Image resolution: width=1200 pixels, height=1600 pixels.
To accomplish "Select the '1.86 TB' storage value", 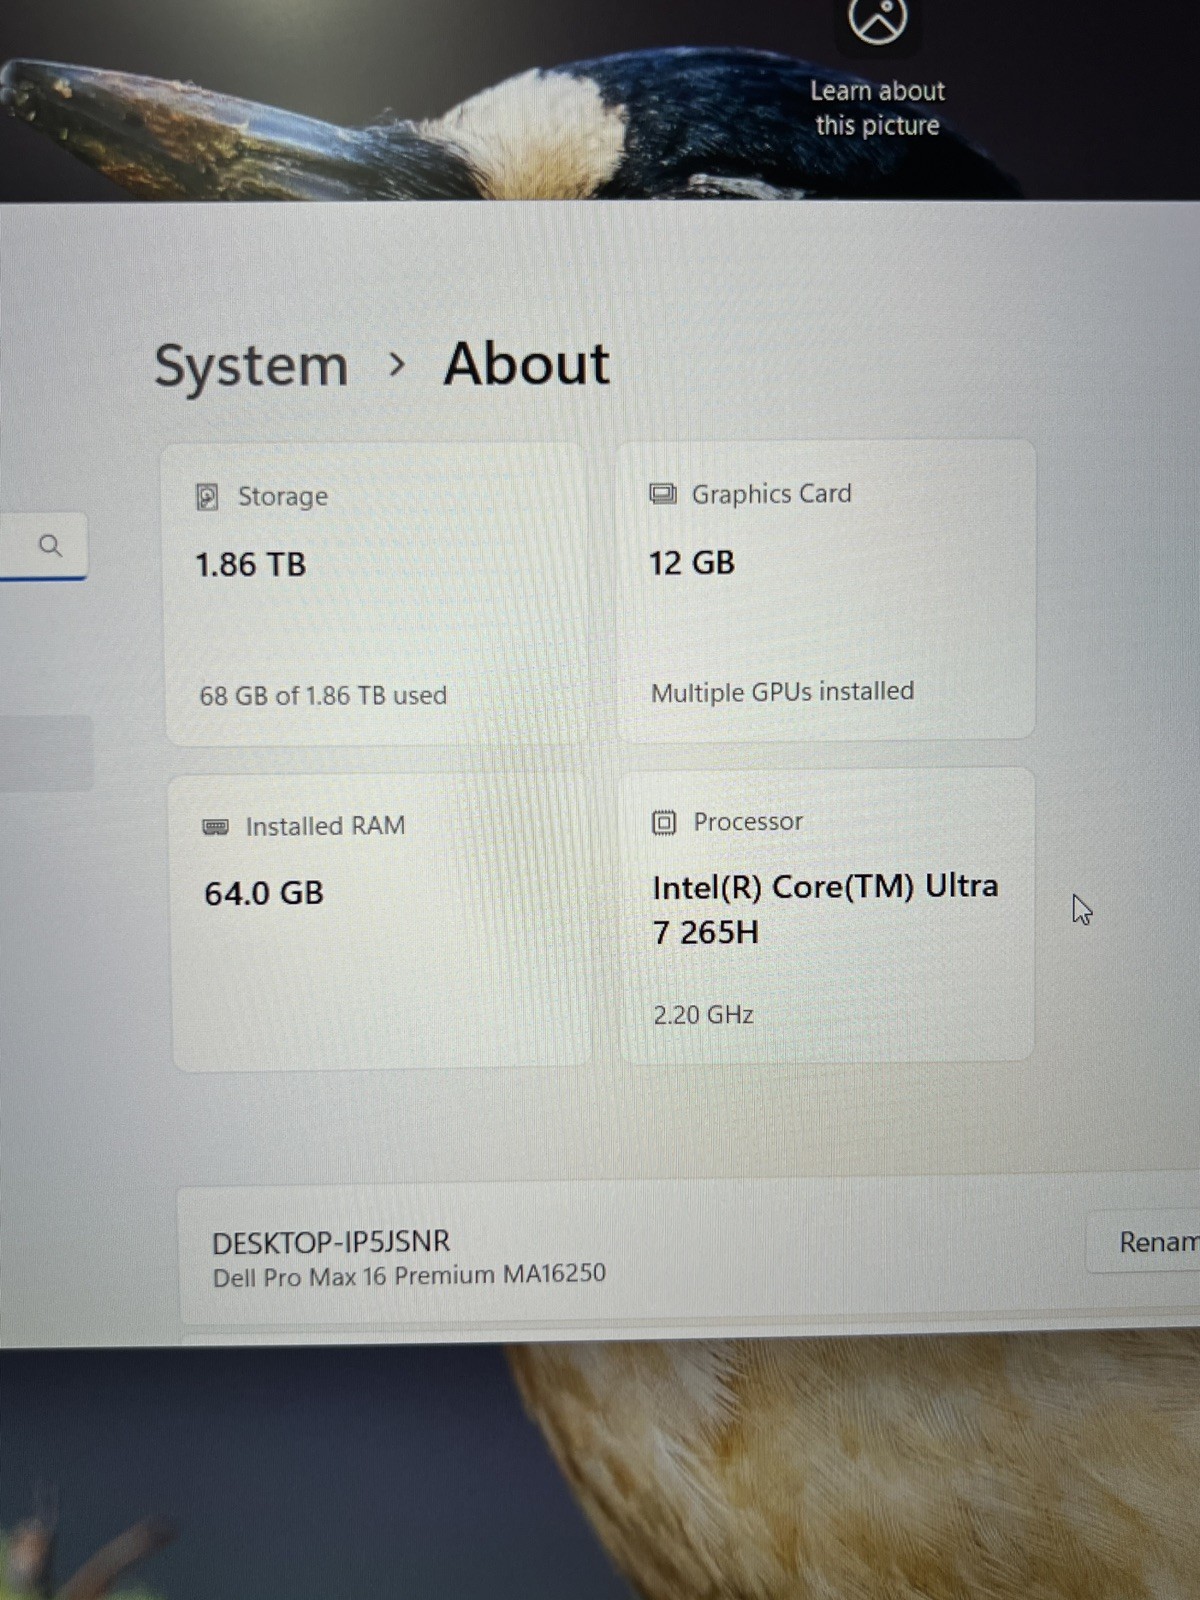I will [250, 565].
